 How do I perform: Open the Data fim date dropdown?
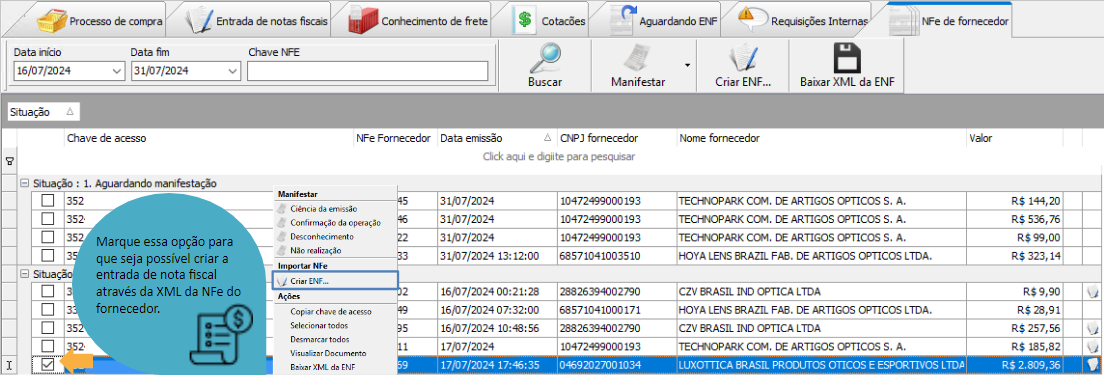point(232,71)
